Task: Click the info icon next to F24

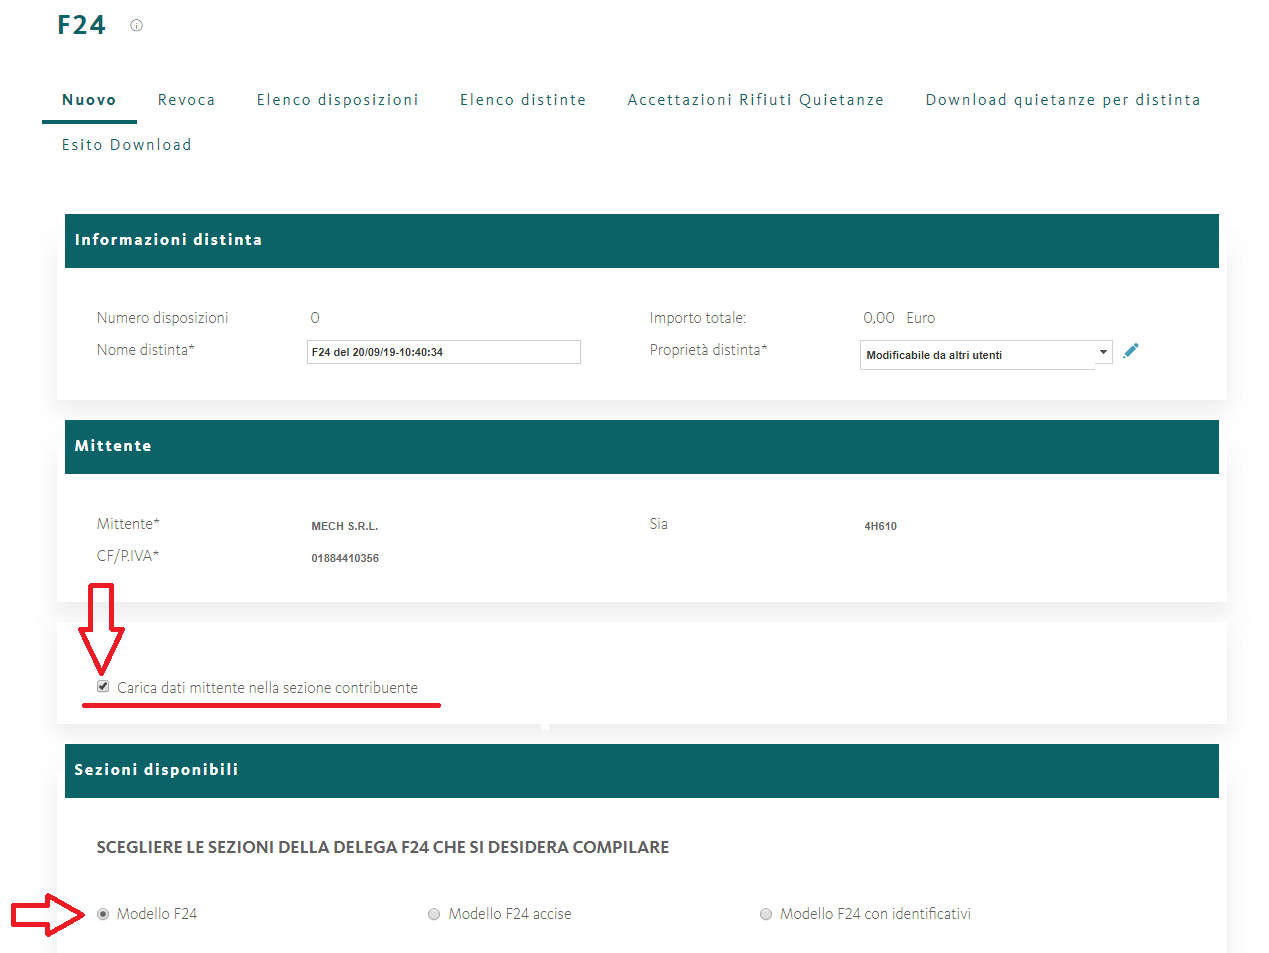Action: [x=137, y=26]
